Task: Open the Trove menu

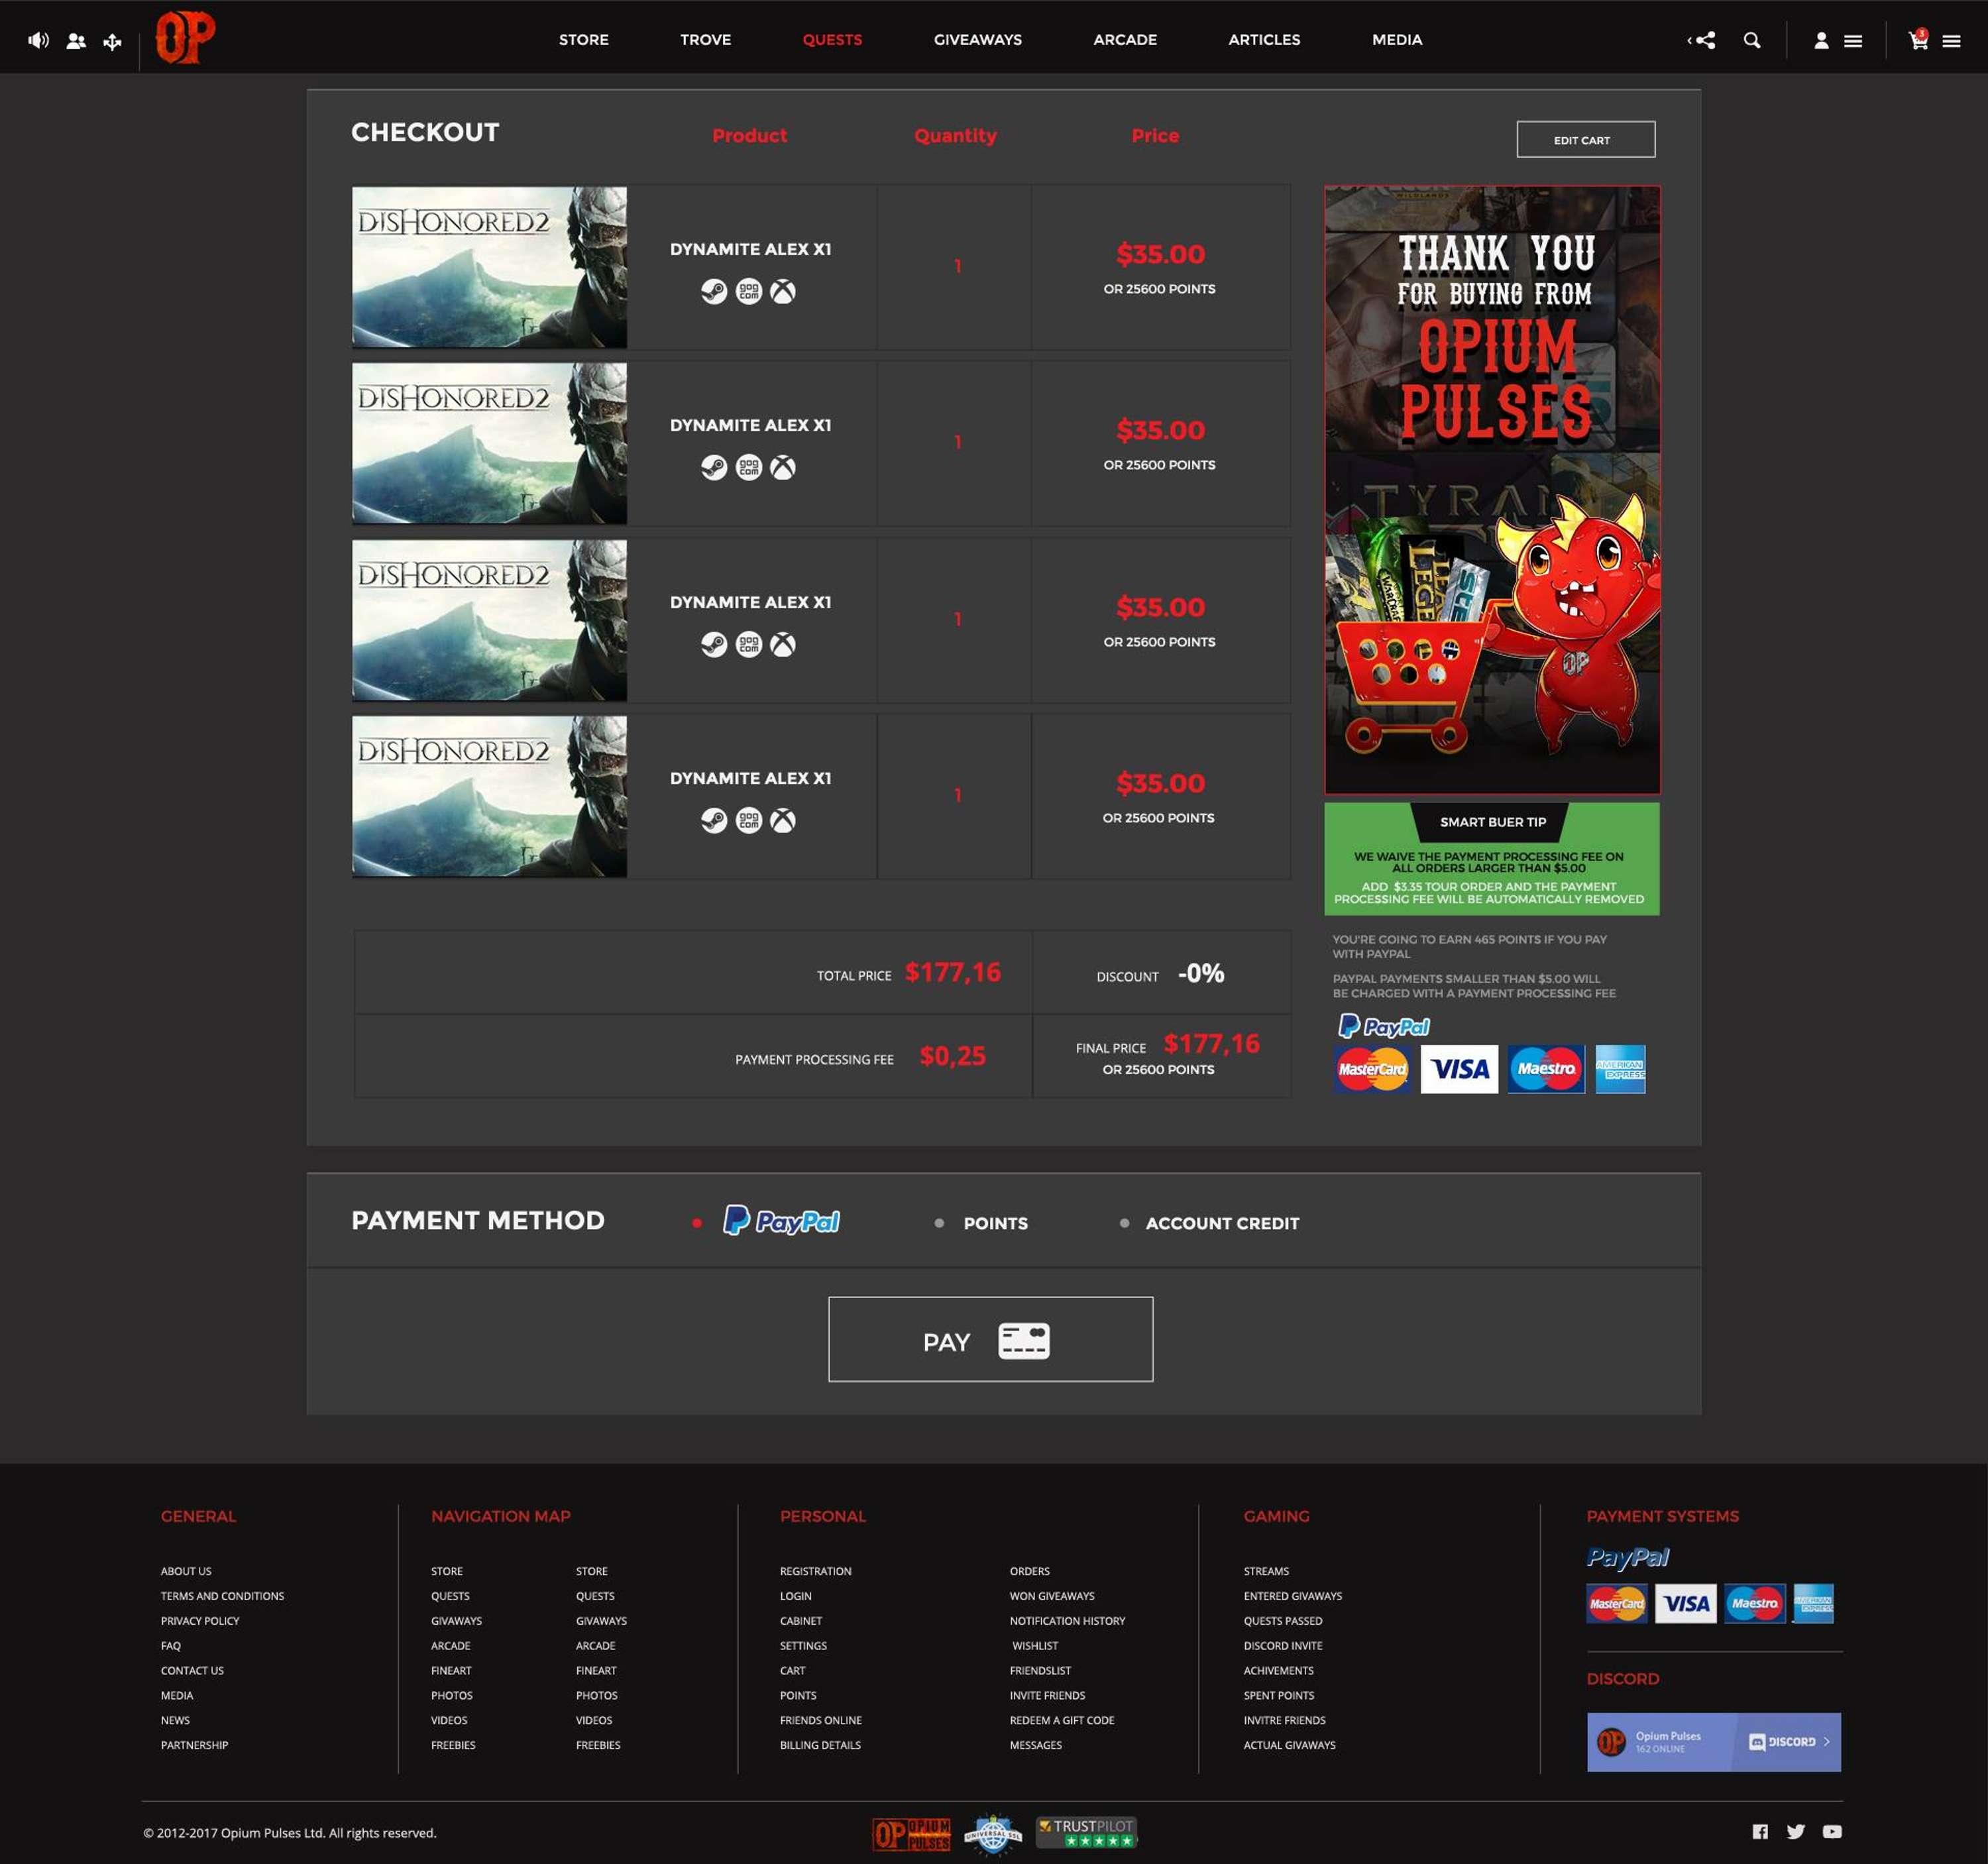Action: (x=705, y=40)
